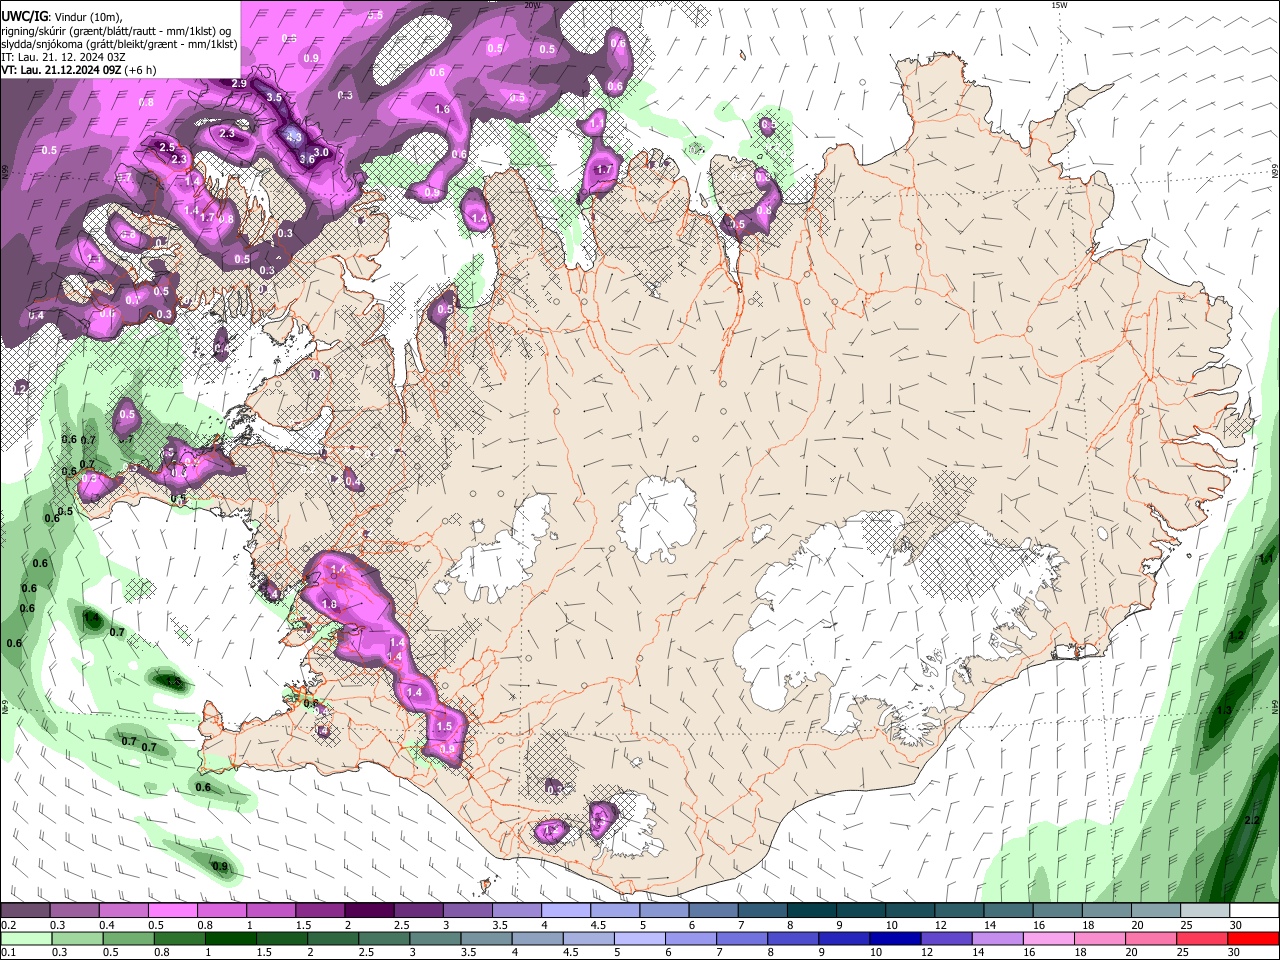The image size is (1280, 960).
Task: Click the 'VT: Lau. 21.12.2024 09Z (+6 h)' line
Action: [78, 70]
